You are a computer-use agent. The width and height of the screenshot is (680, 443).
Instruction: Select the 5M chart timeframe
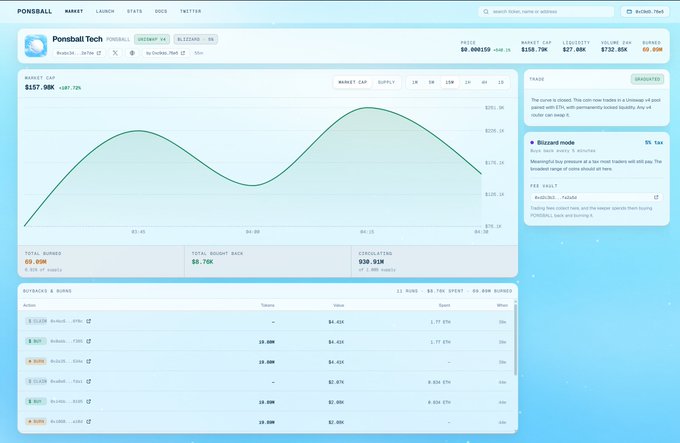click(x=431, y=82)
